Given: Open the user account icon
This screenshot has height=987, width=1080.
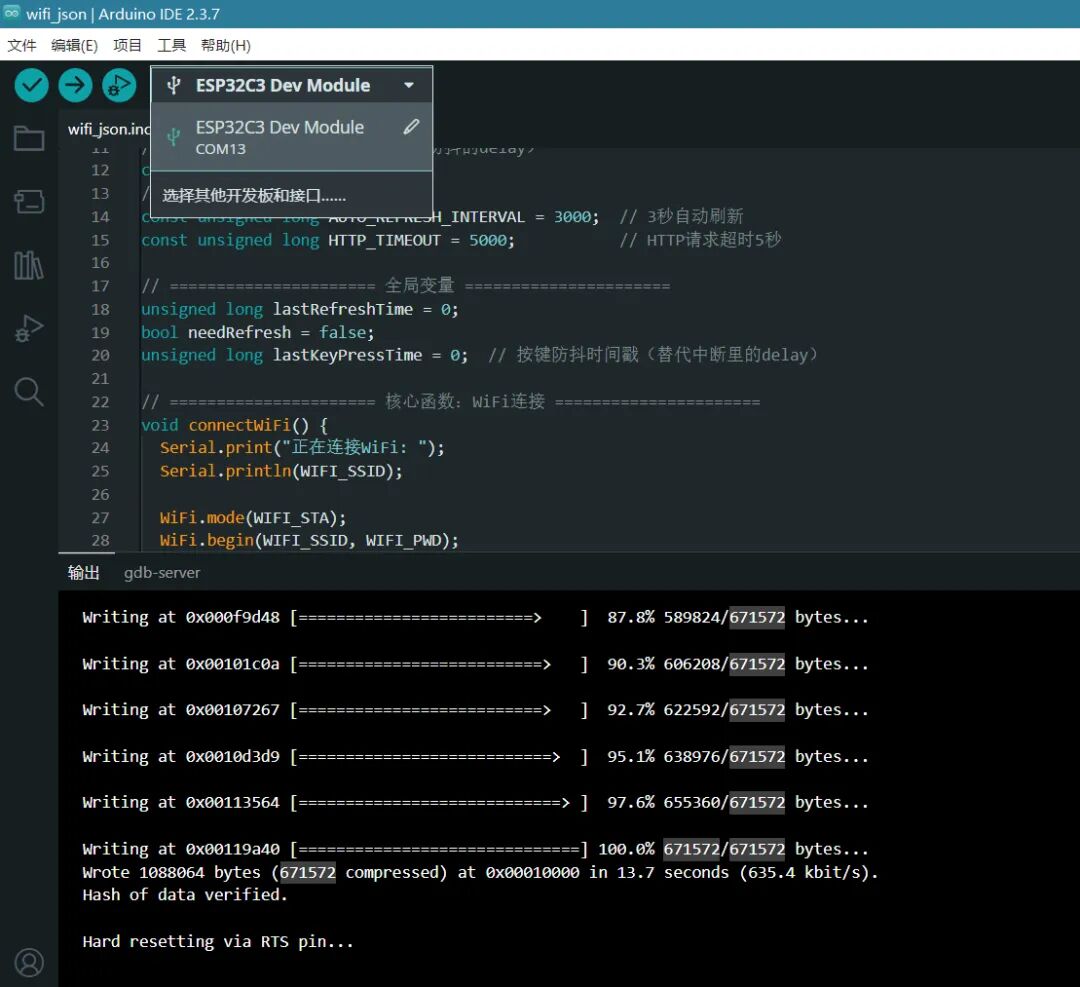Looking at the screenshot, I should (28, 962).
